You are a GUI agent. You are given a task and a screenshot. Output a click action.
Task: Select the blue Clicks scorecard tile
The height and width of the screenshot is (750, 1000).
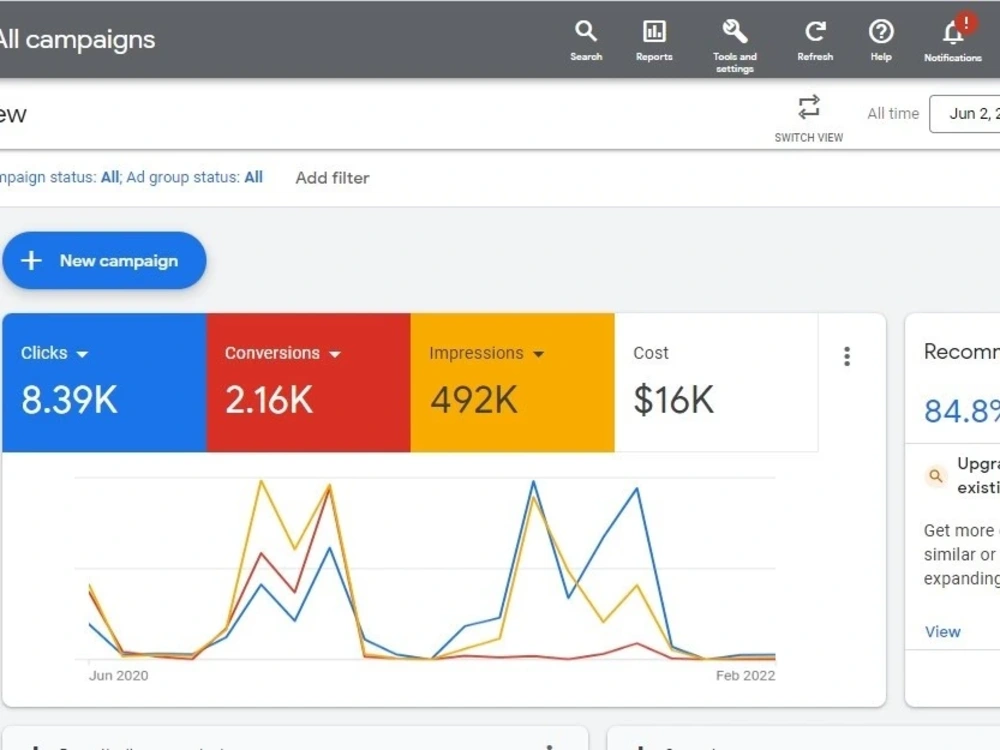(105, 383)
